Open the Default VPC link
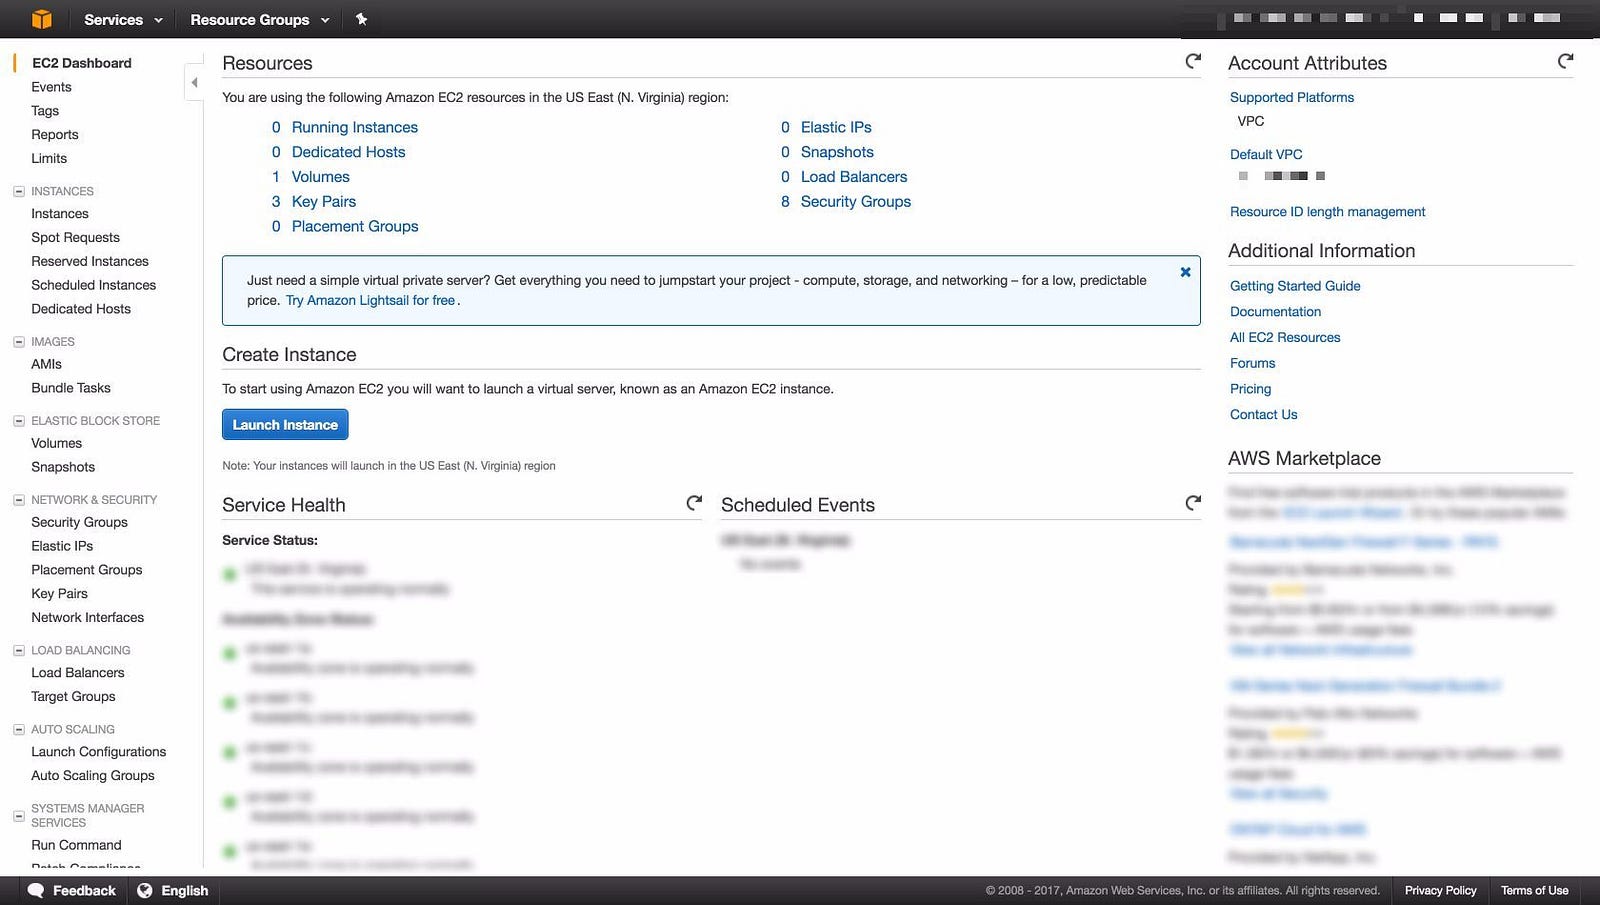The height and width of the screenshot is (905, 1600). click(1266, 154)
